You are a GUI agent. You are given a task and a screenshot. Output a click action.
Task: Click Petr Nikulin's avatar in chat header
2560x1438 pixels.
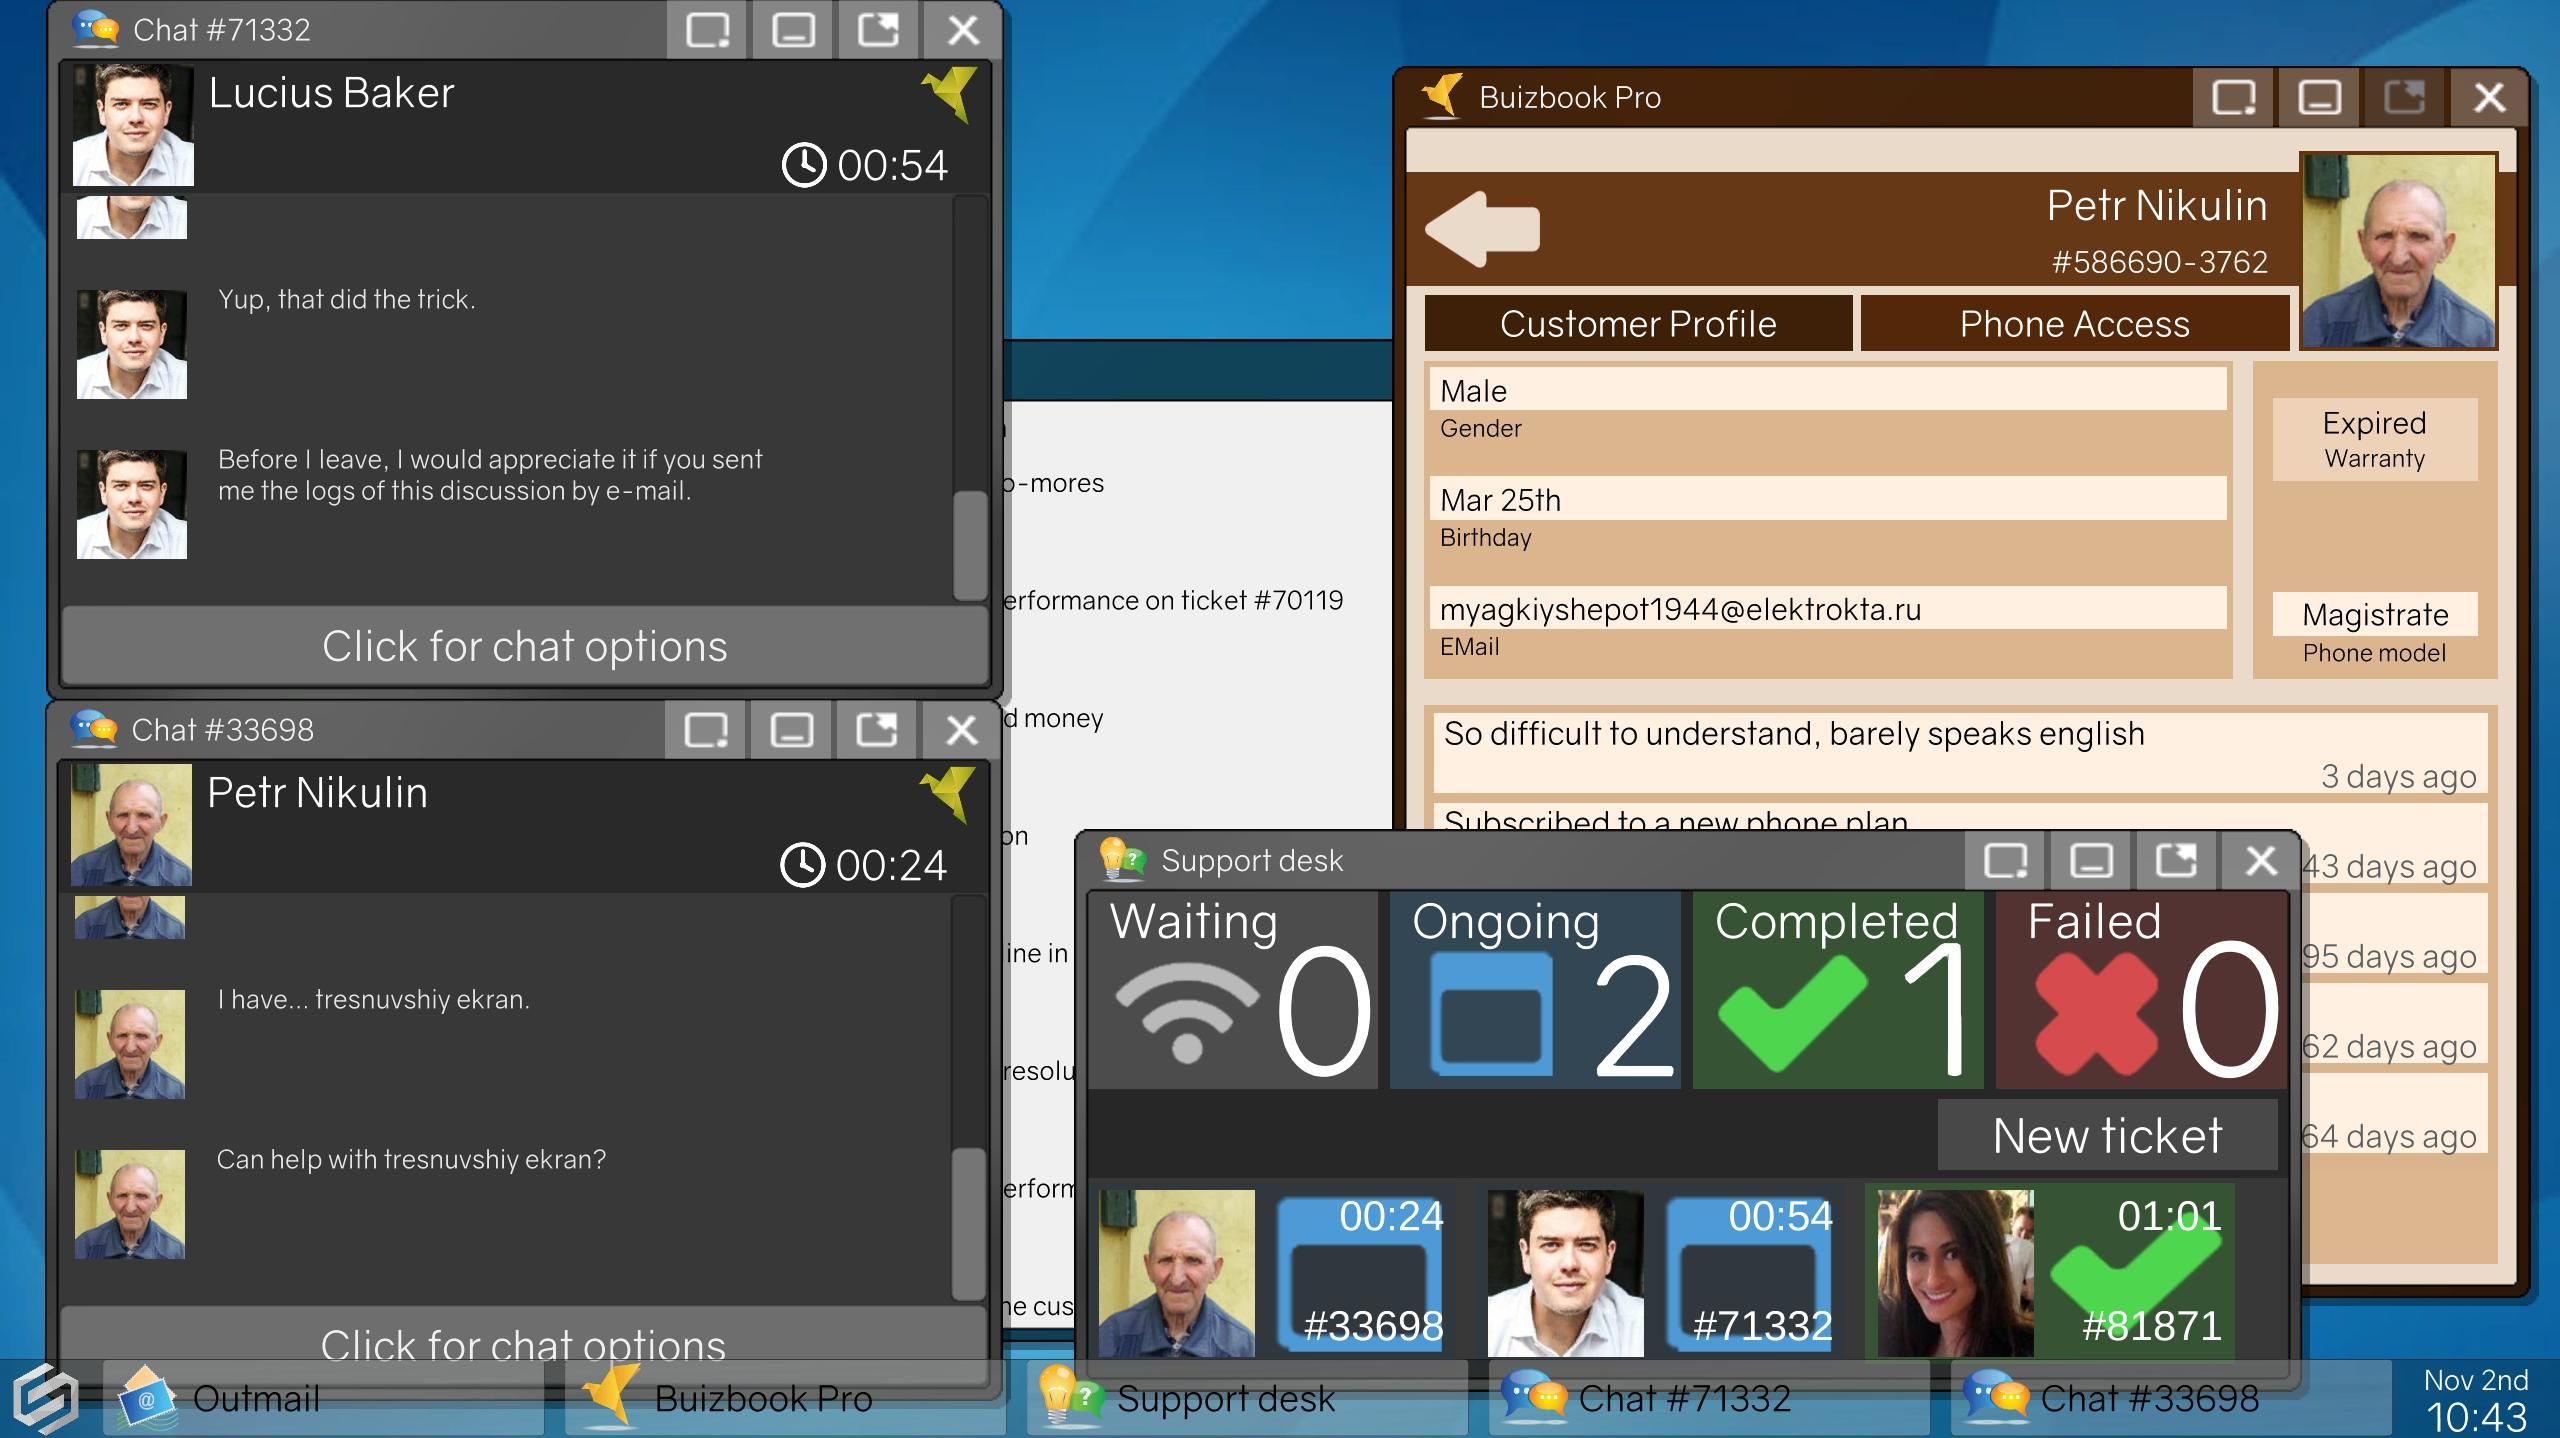131,825
